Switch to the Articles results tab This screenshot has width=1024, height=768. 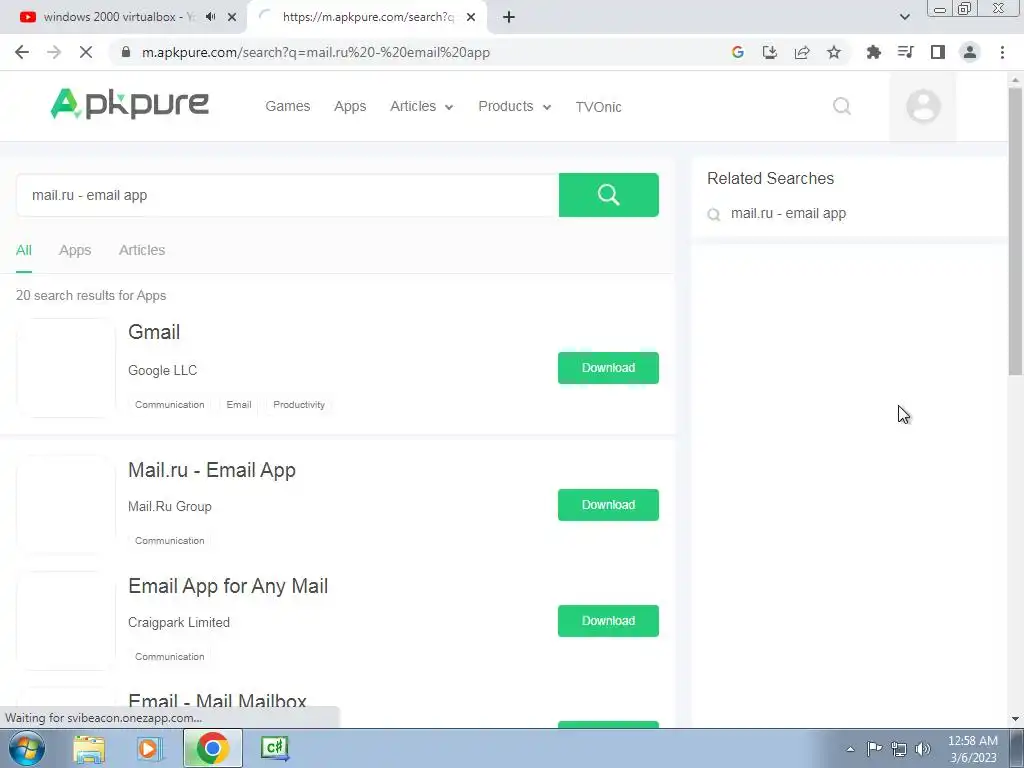(x=142, y=250)
